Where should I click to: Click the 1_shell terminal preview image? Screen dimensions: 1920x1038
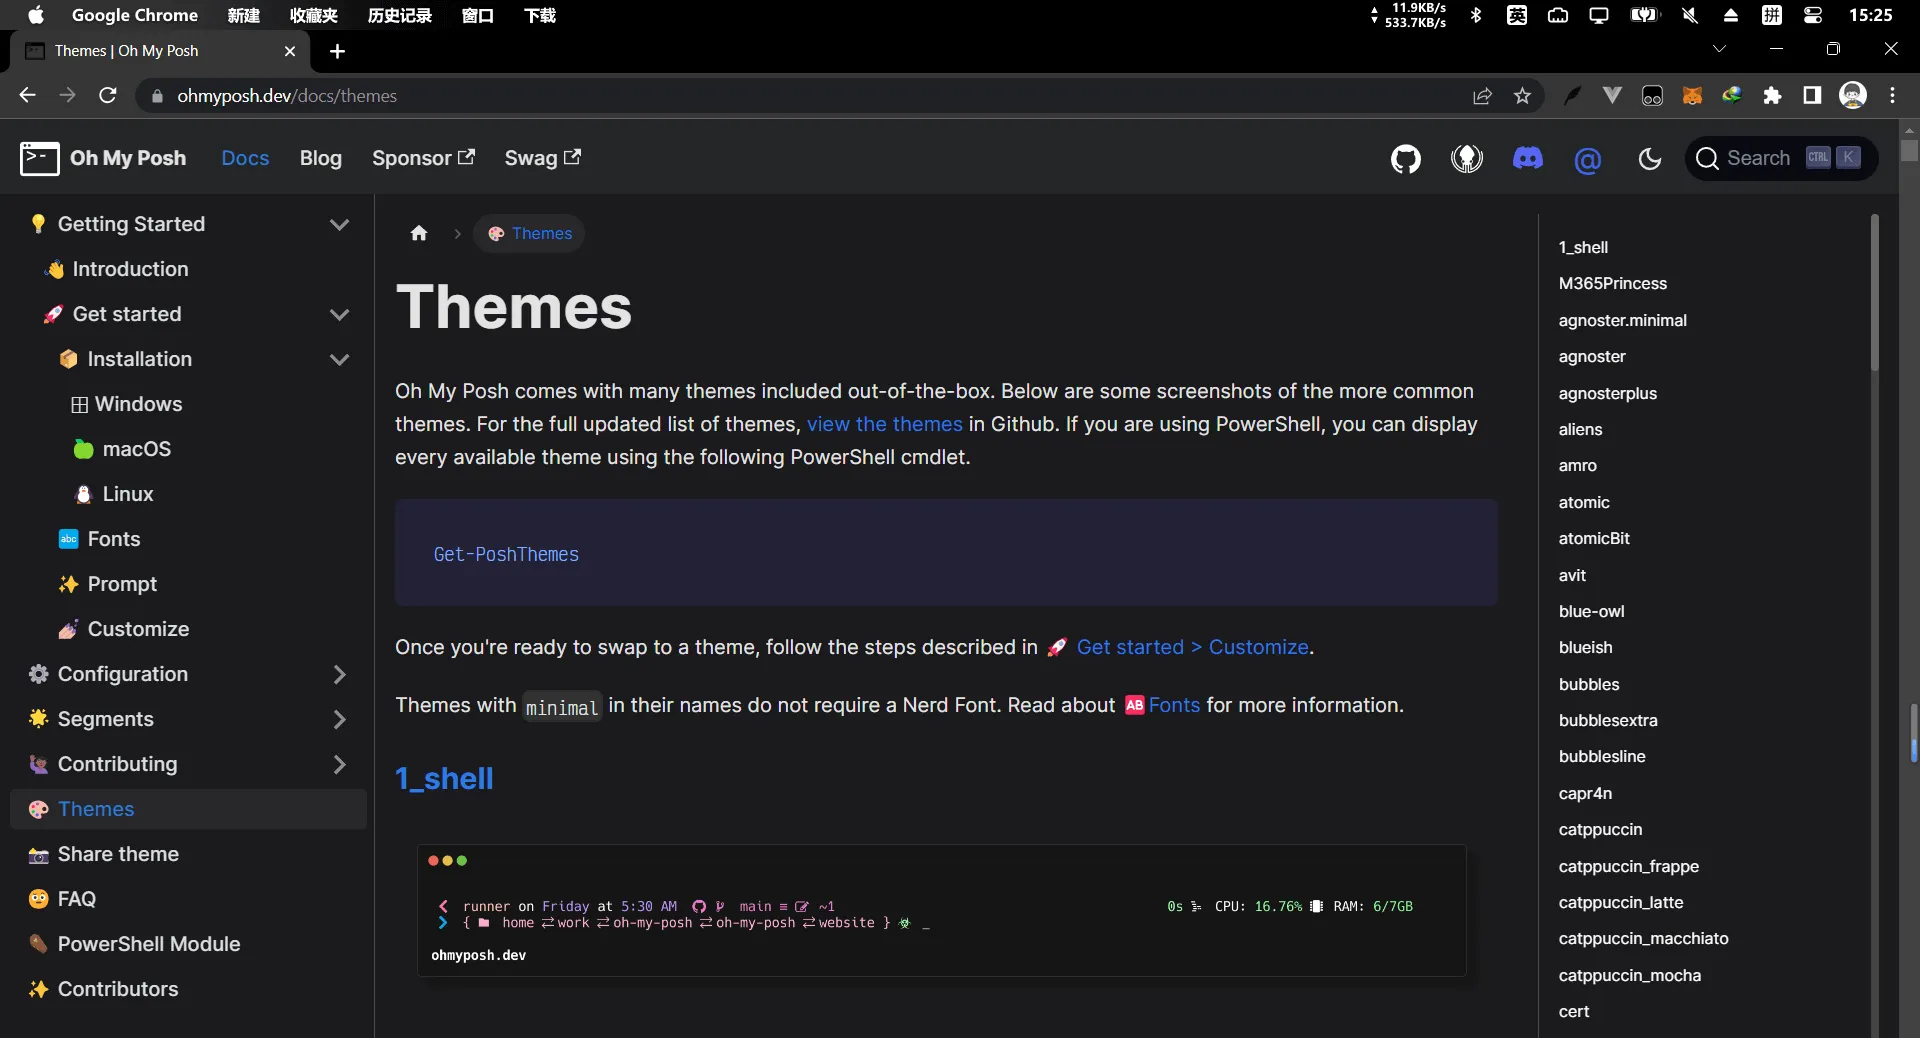(941, 910)
